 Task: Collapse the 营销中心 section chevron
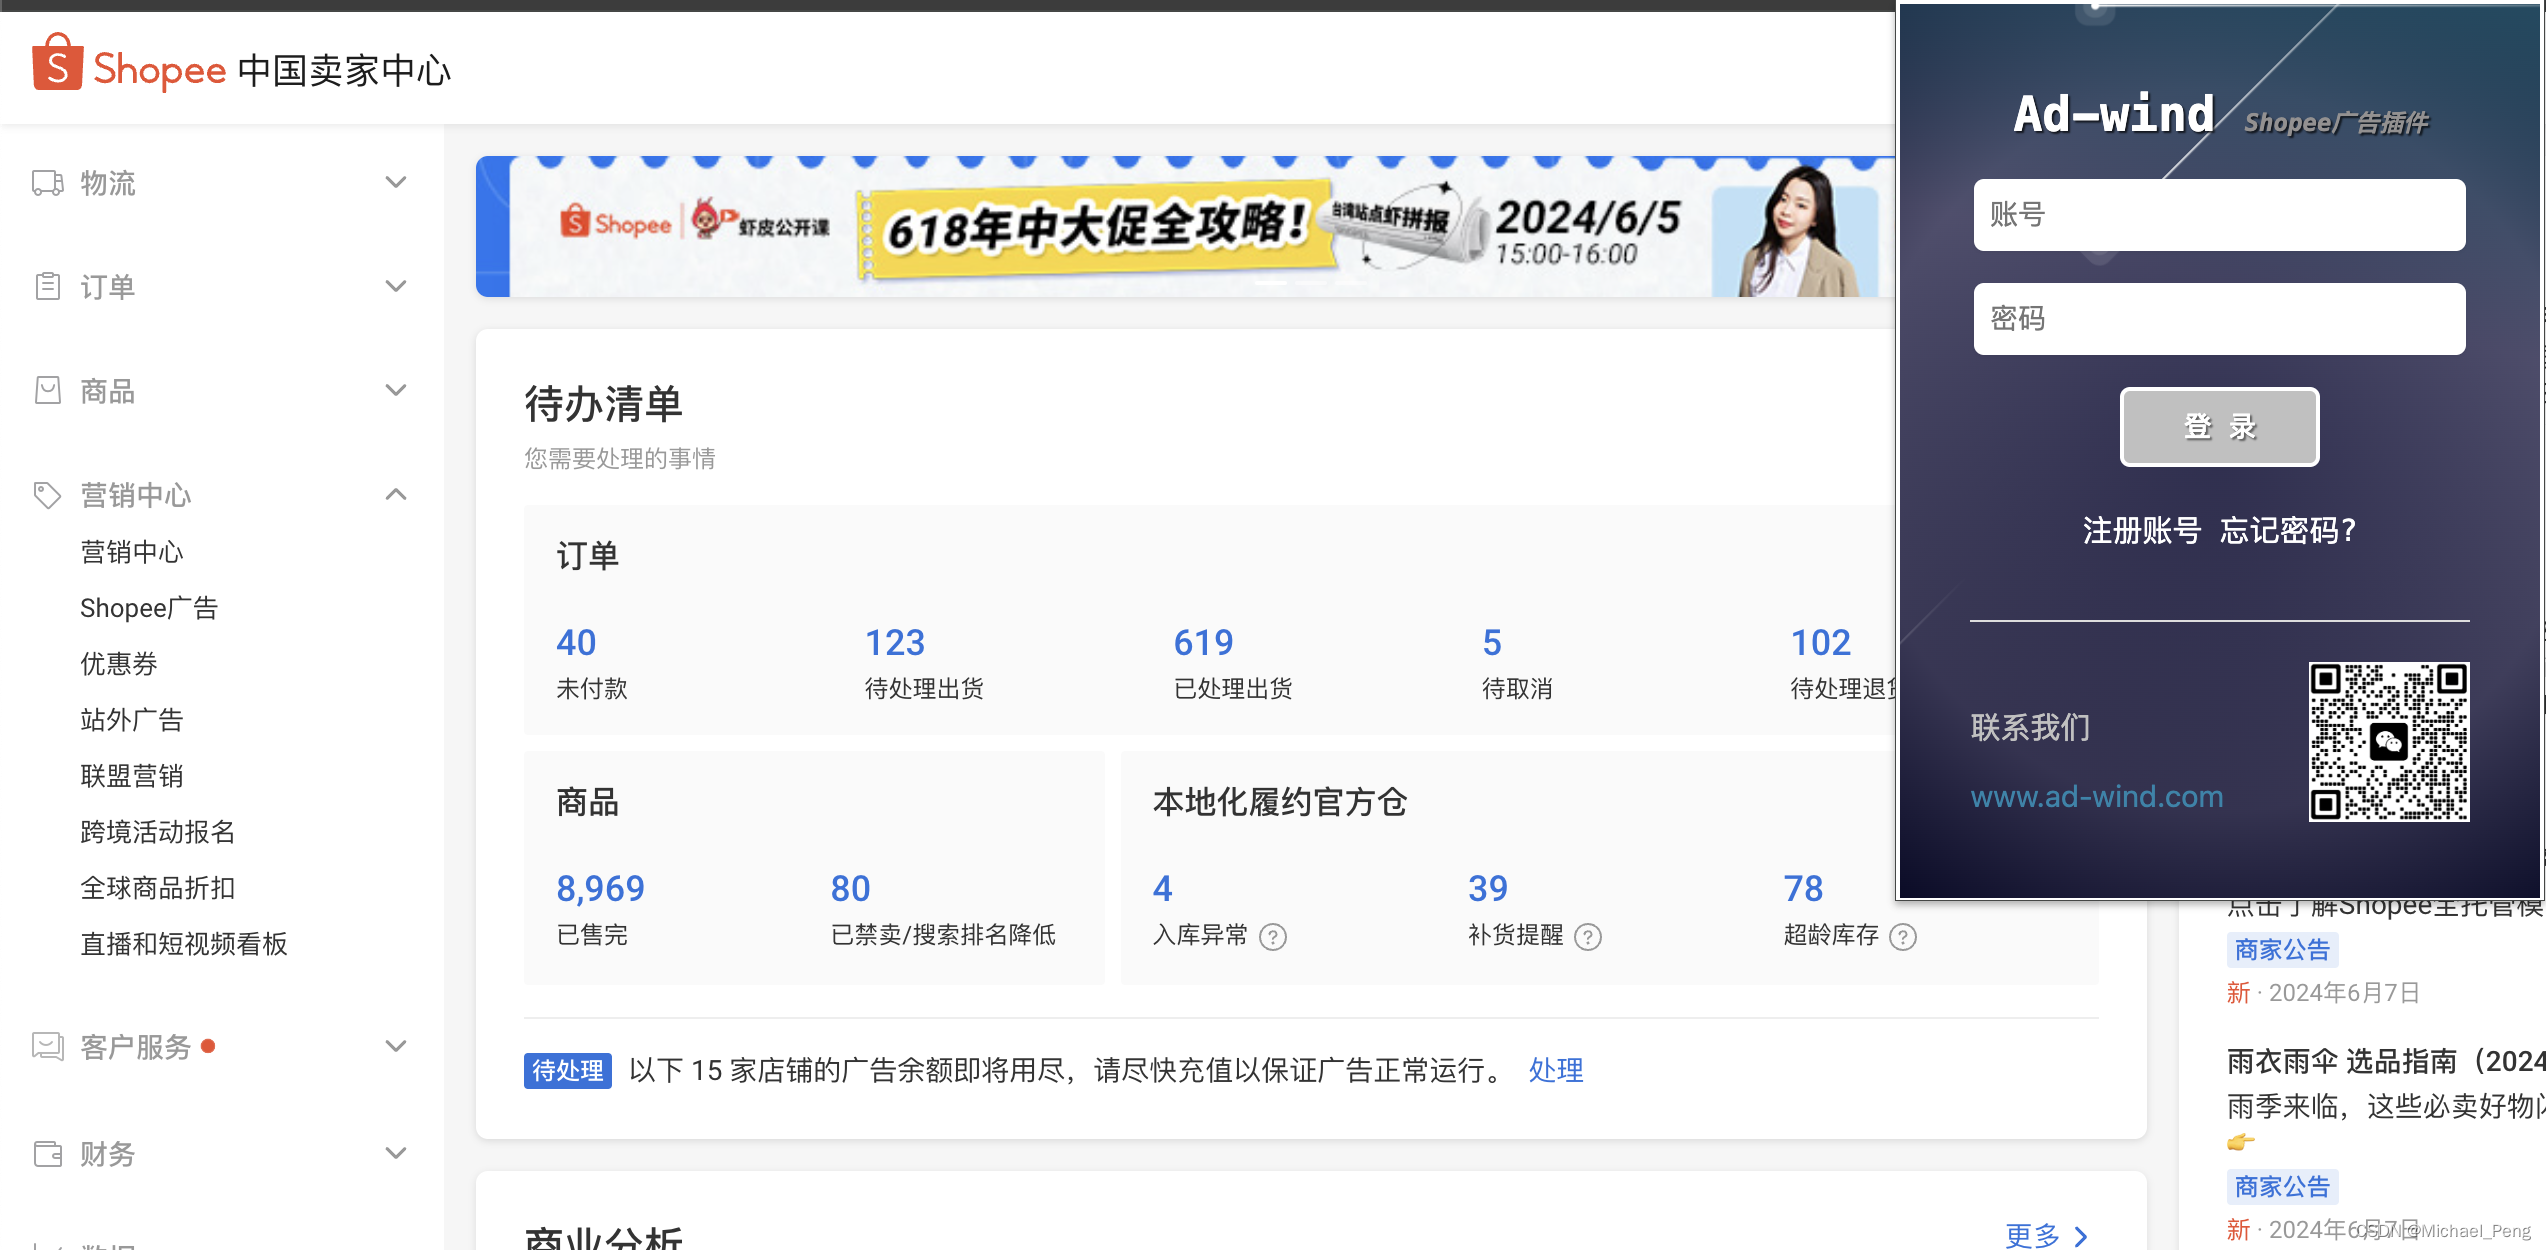point(396,494)
